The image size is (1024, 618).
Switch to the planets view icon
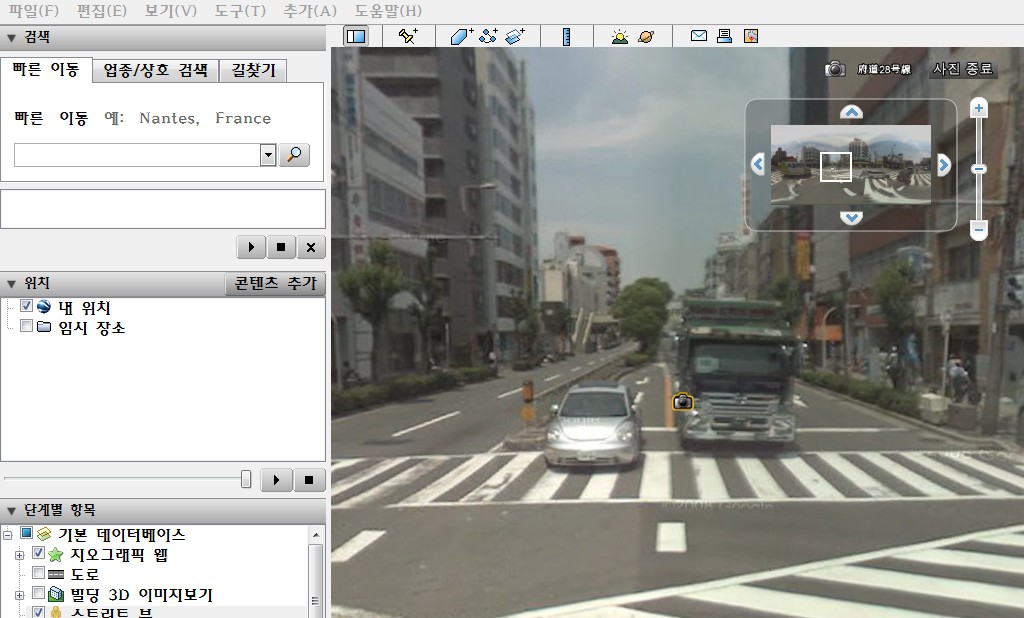coord(647,36)
